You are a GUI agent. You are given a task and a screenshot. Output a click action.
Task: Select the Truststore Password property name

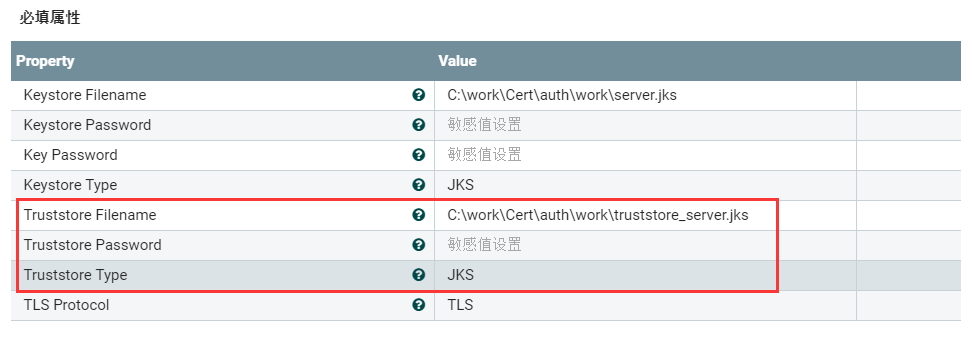coord(92,244)
